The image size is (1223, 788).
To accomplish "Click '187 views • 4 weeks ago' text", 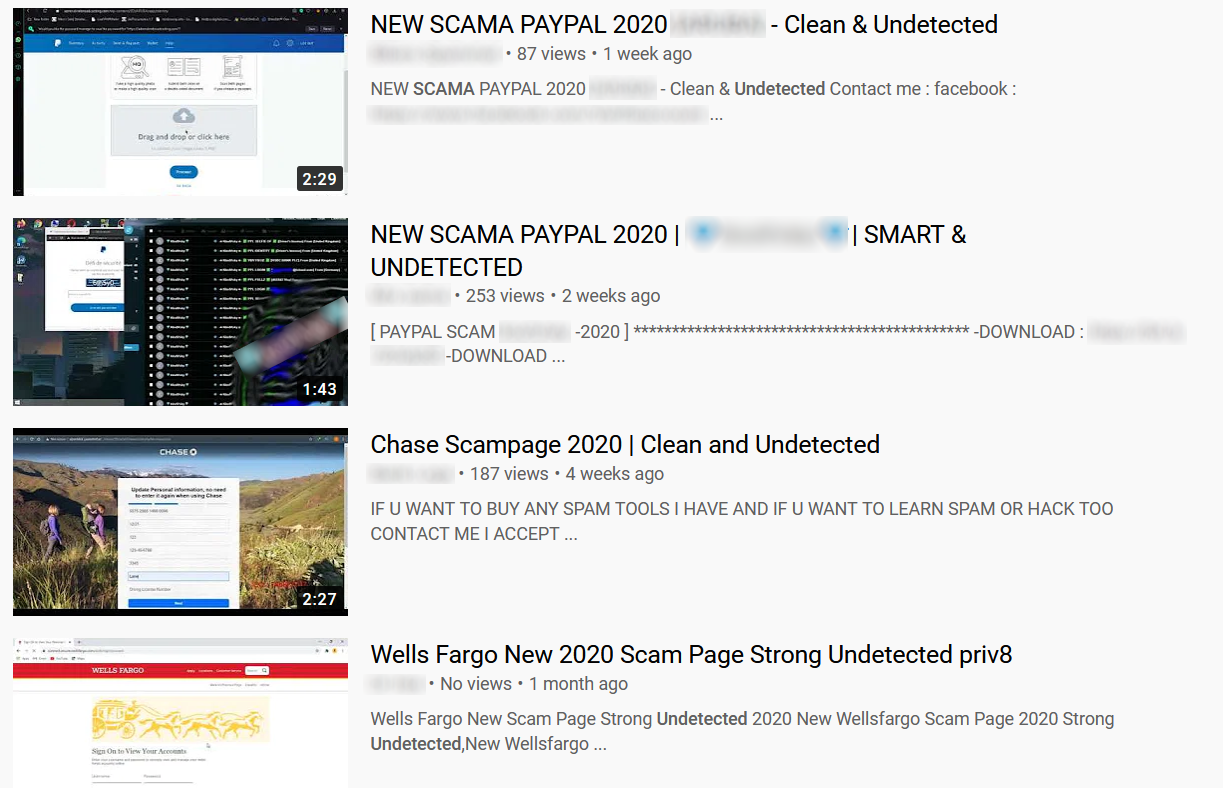I will click(x=567, y=474).
